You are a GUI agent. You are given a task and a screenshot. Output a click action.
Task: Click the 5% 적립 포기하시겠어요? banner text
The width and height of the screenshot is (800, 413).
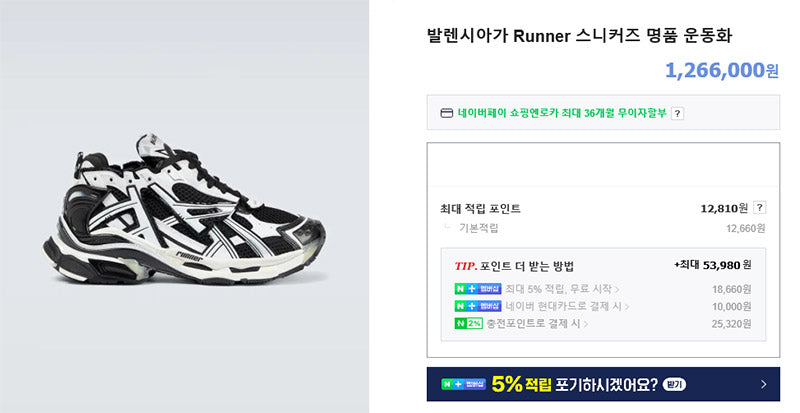[x=574, y=384]
